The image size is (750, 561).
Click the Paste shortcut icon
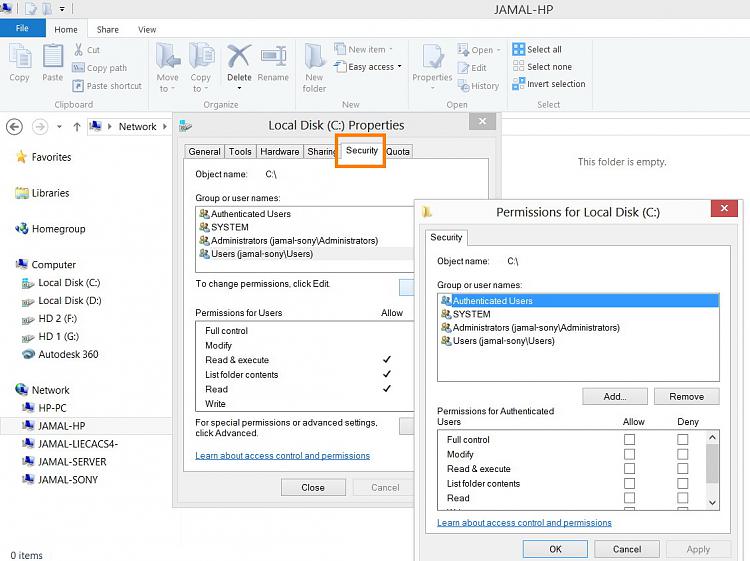click(x=78, y=86)
